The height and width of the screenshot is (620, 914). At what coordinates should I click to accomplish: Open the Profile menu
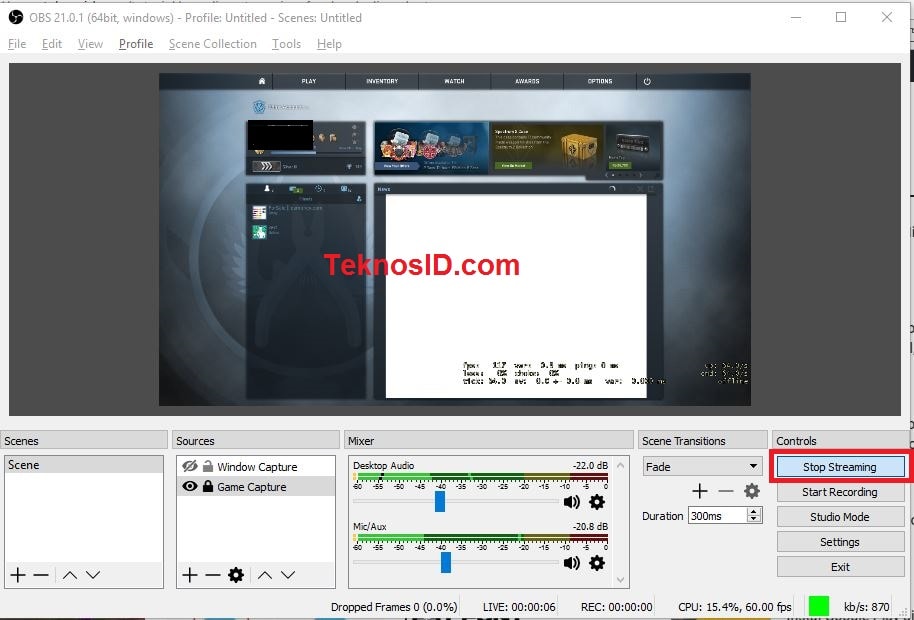136,44
